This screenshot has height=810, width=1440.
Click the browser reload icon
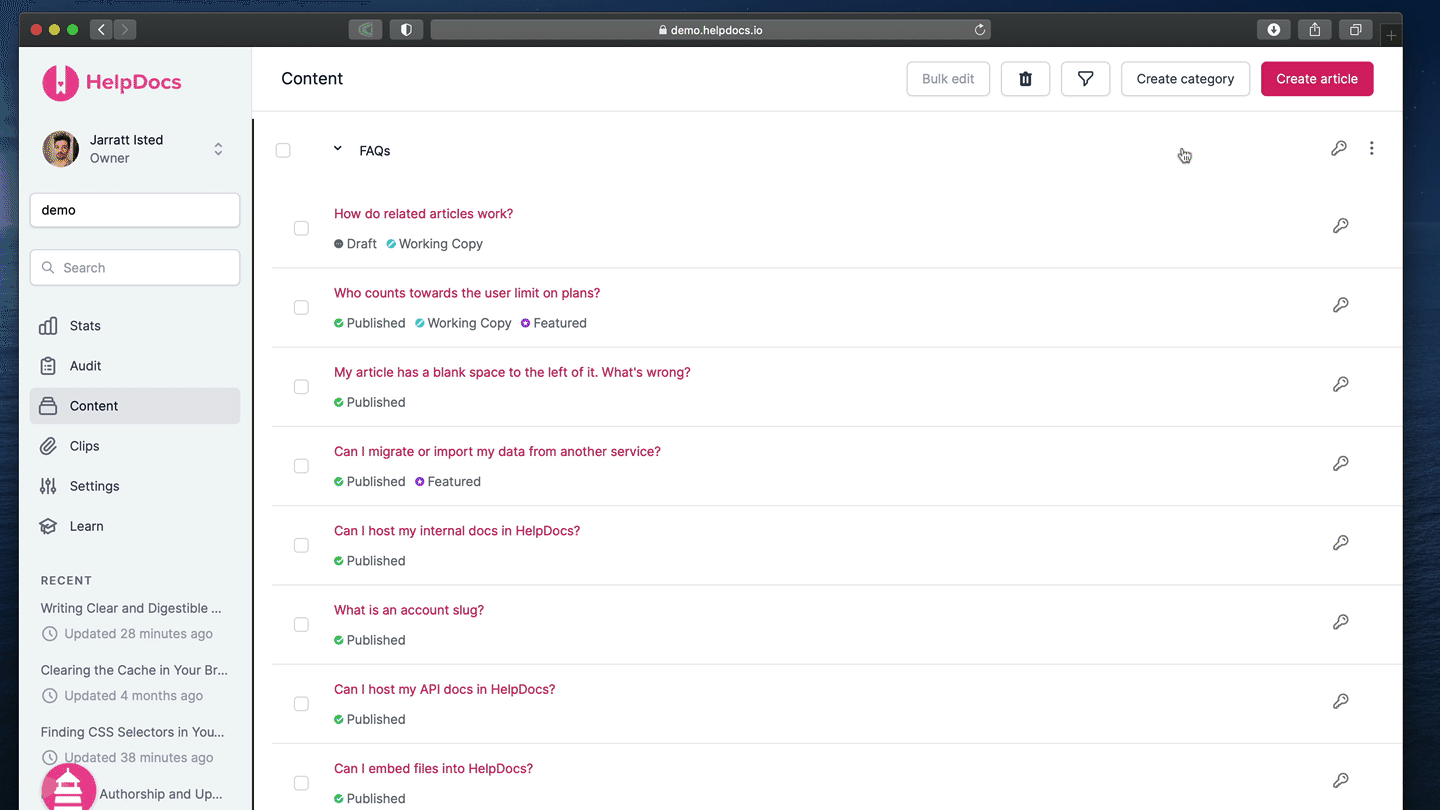pos(980,30)
